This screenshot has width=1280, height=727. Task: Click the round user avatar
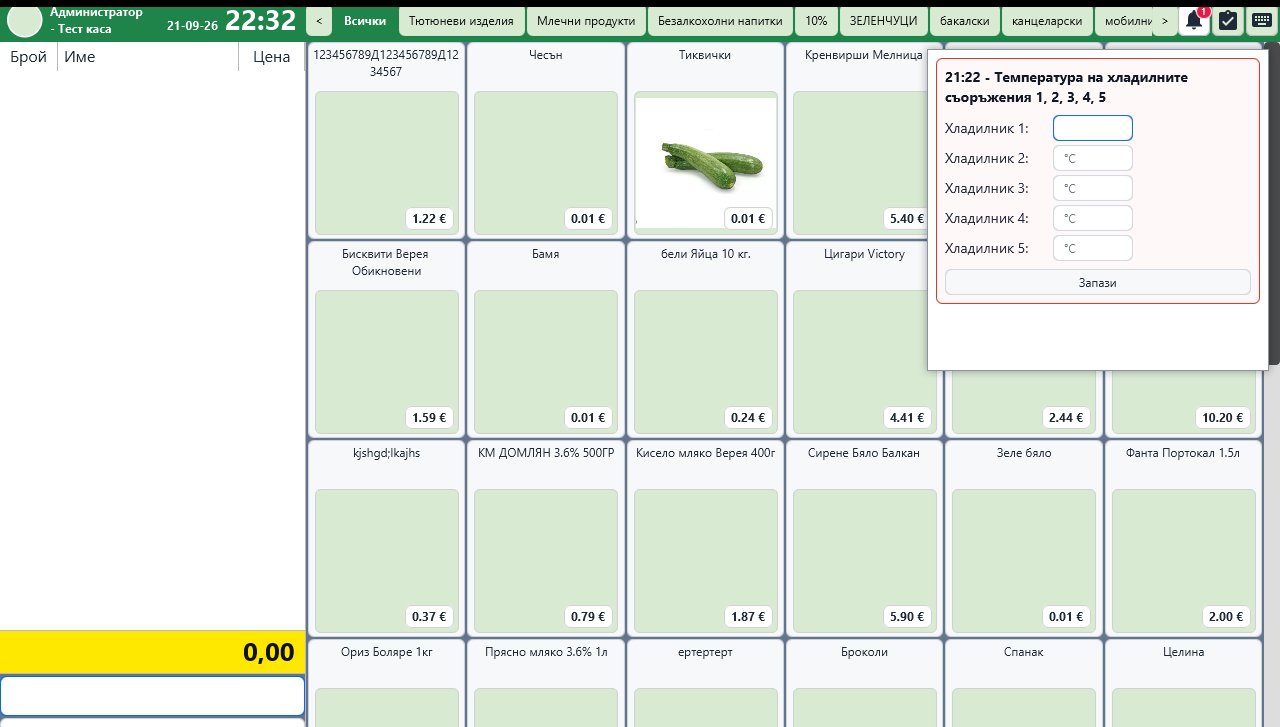click(x=24, y=21)
